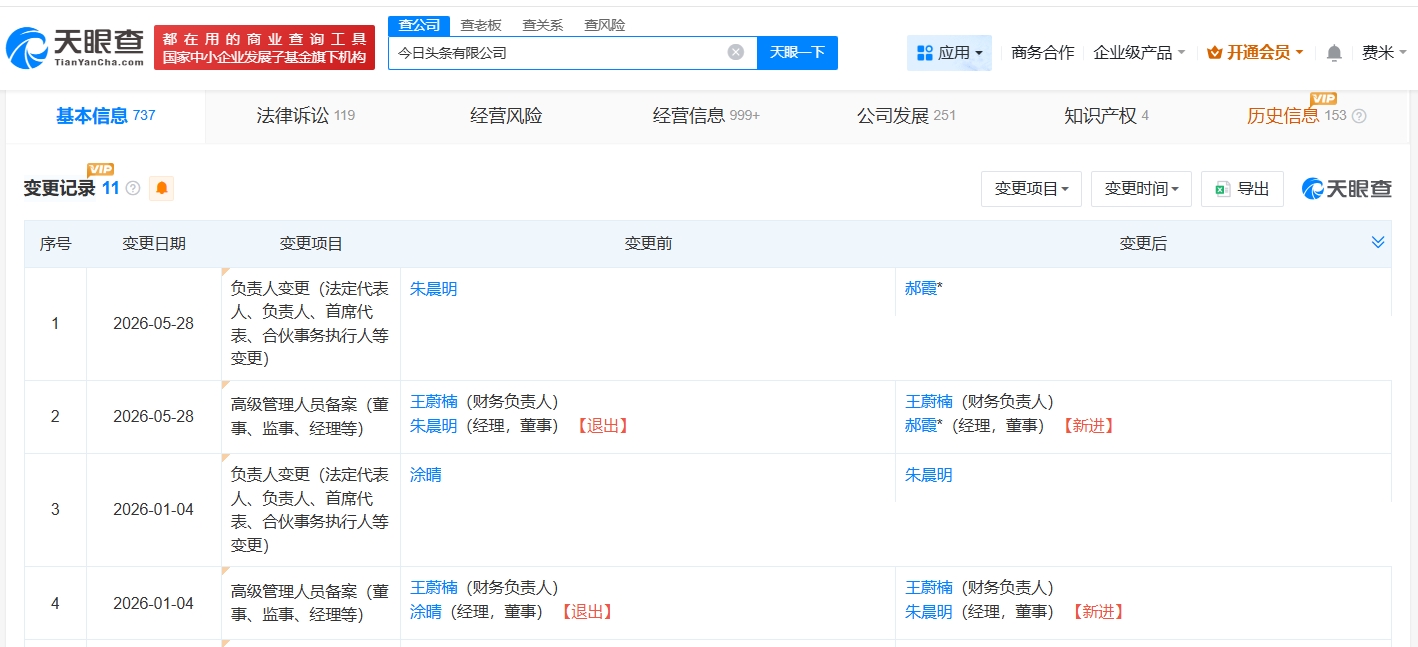Select the 查老板 search tab
This screenshot has width=1418, height=647.
[x=480, y=25]
